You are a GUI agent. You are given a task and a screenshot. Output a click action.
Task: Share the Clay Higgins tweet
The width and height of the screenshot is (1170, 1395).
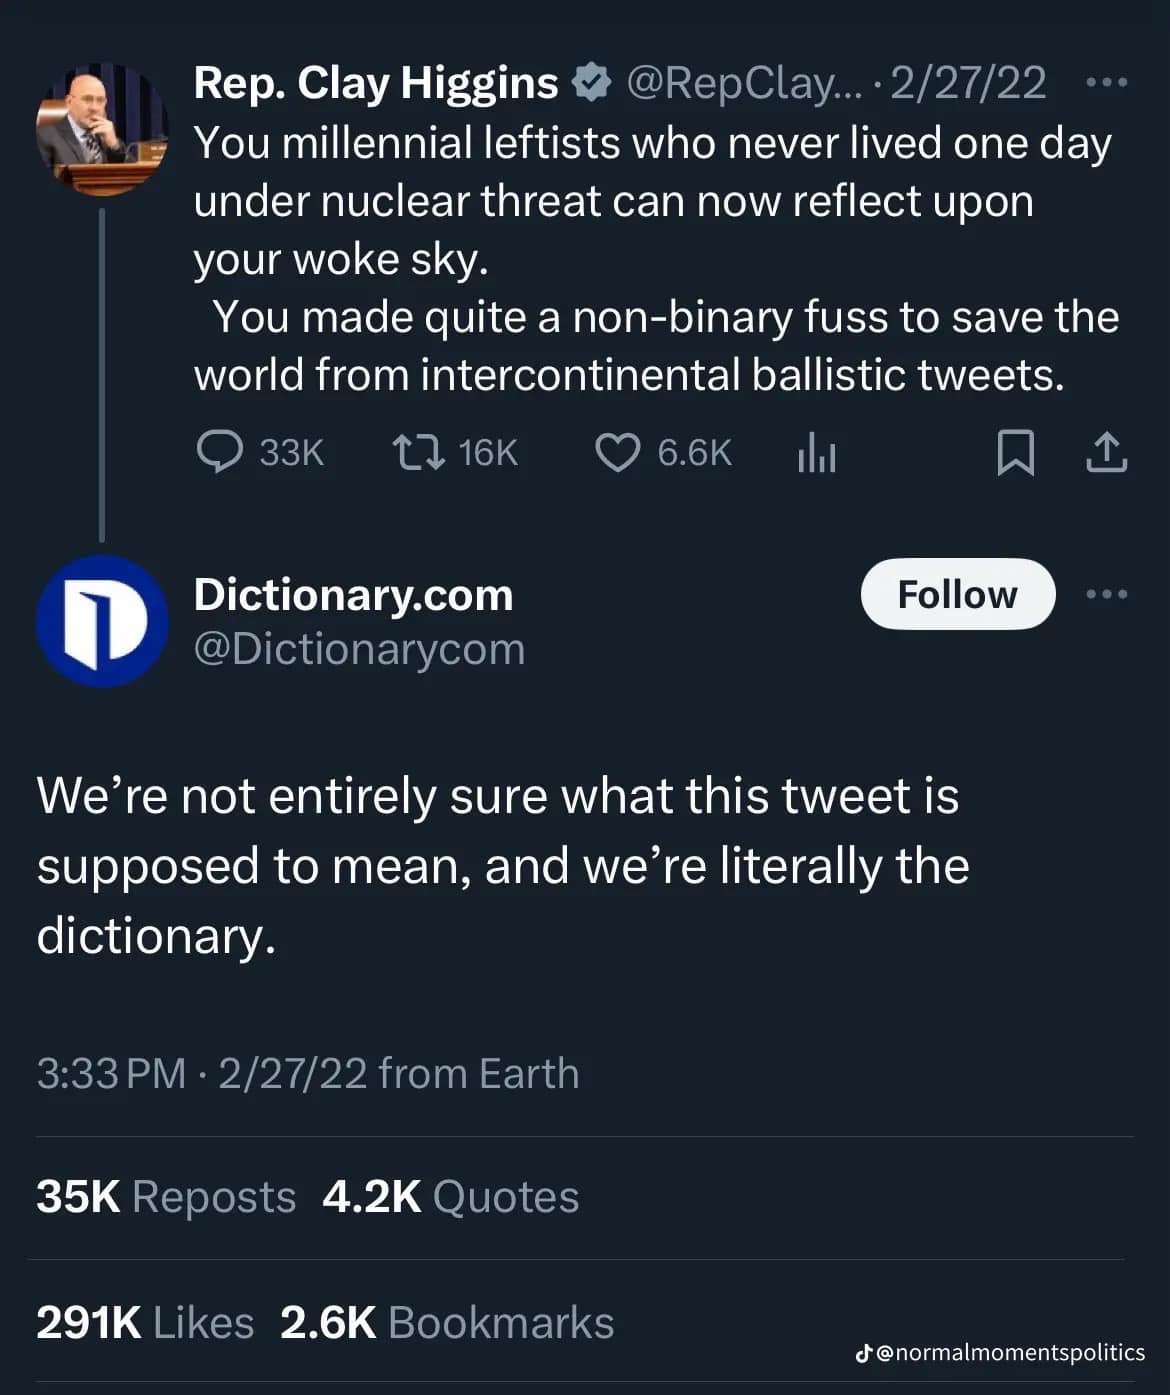tap(1106, 453)
